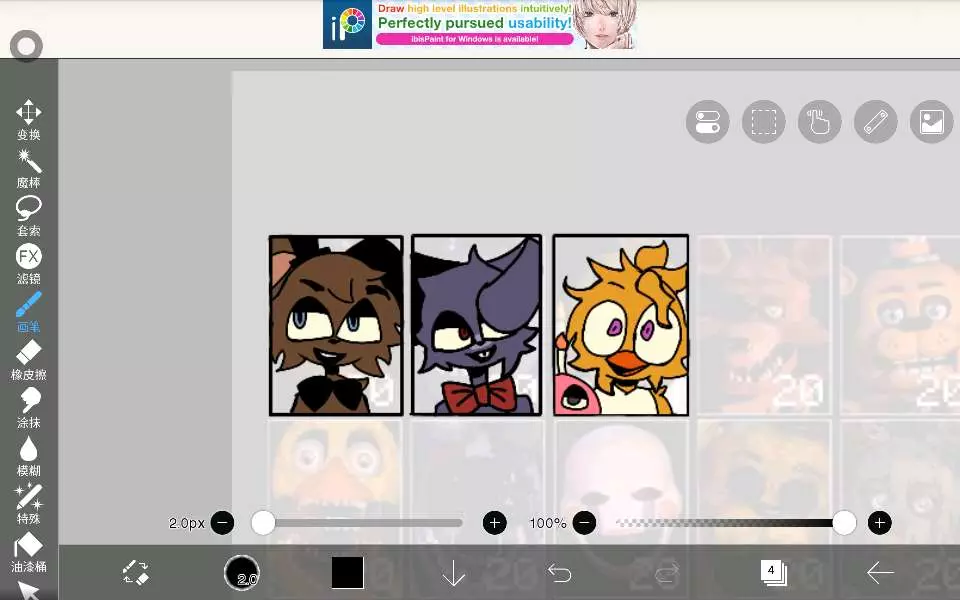This screenshot has height=600, width=960.
Task: Redo the last undone stroke
Action: tap(666, 573)
